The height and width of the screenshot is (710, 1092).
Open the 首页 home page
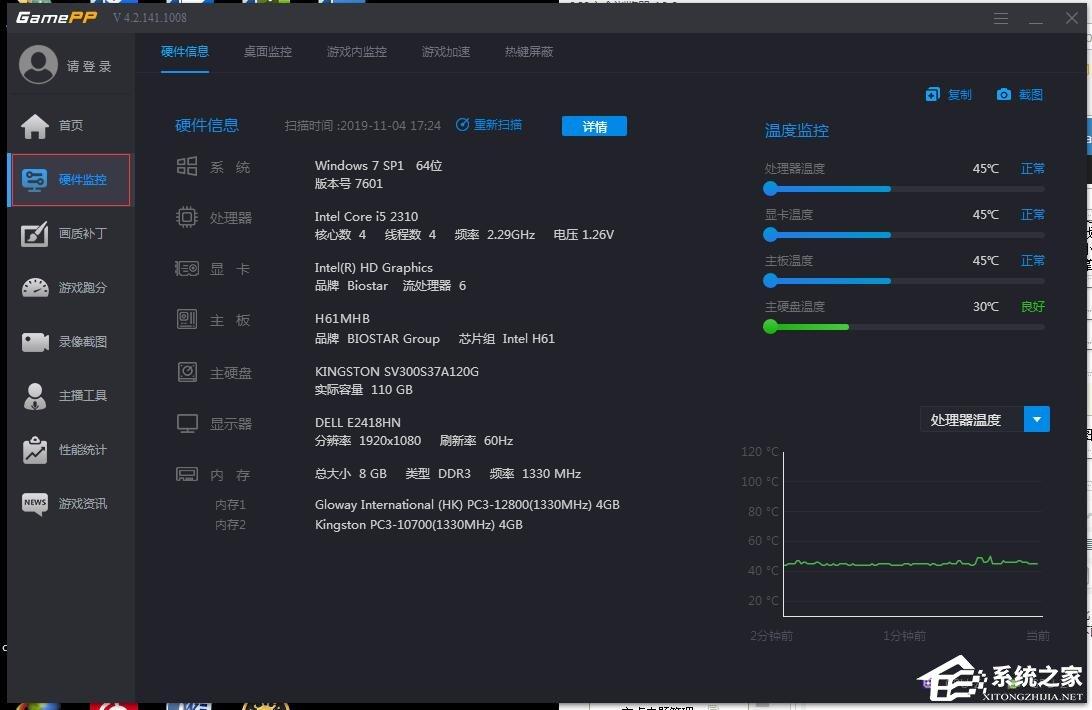70,126
